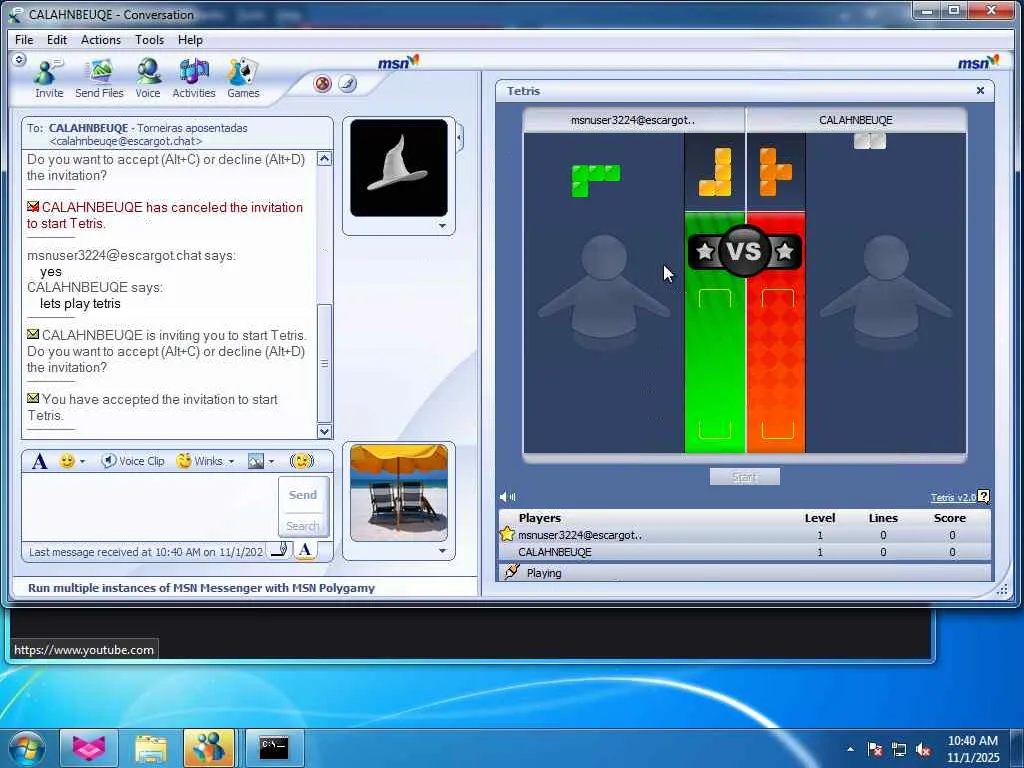Open the Help menu

click(x=190, y=40)
